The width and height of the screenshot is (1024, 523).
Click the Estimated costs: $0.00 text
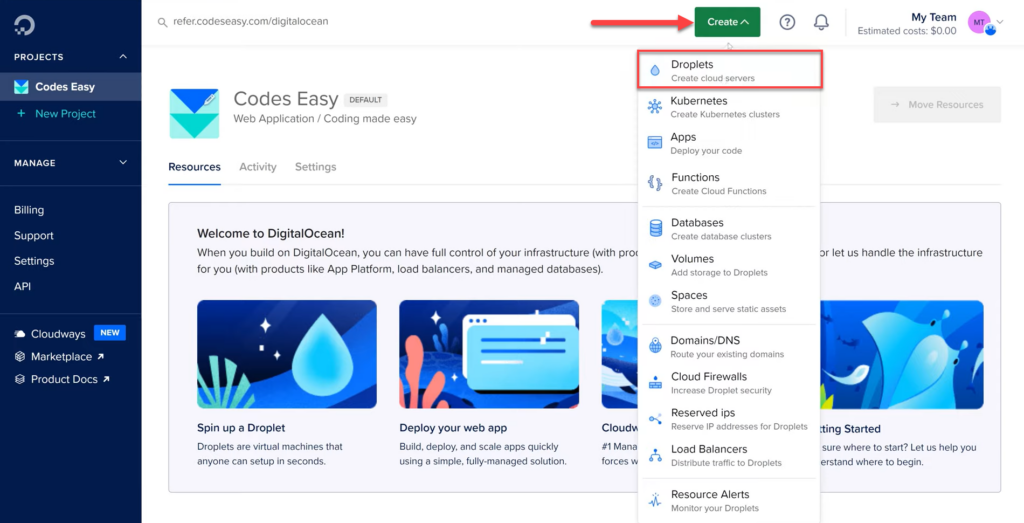(907, 31)
